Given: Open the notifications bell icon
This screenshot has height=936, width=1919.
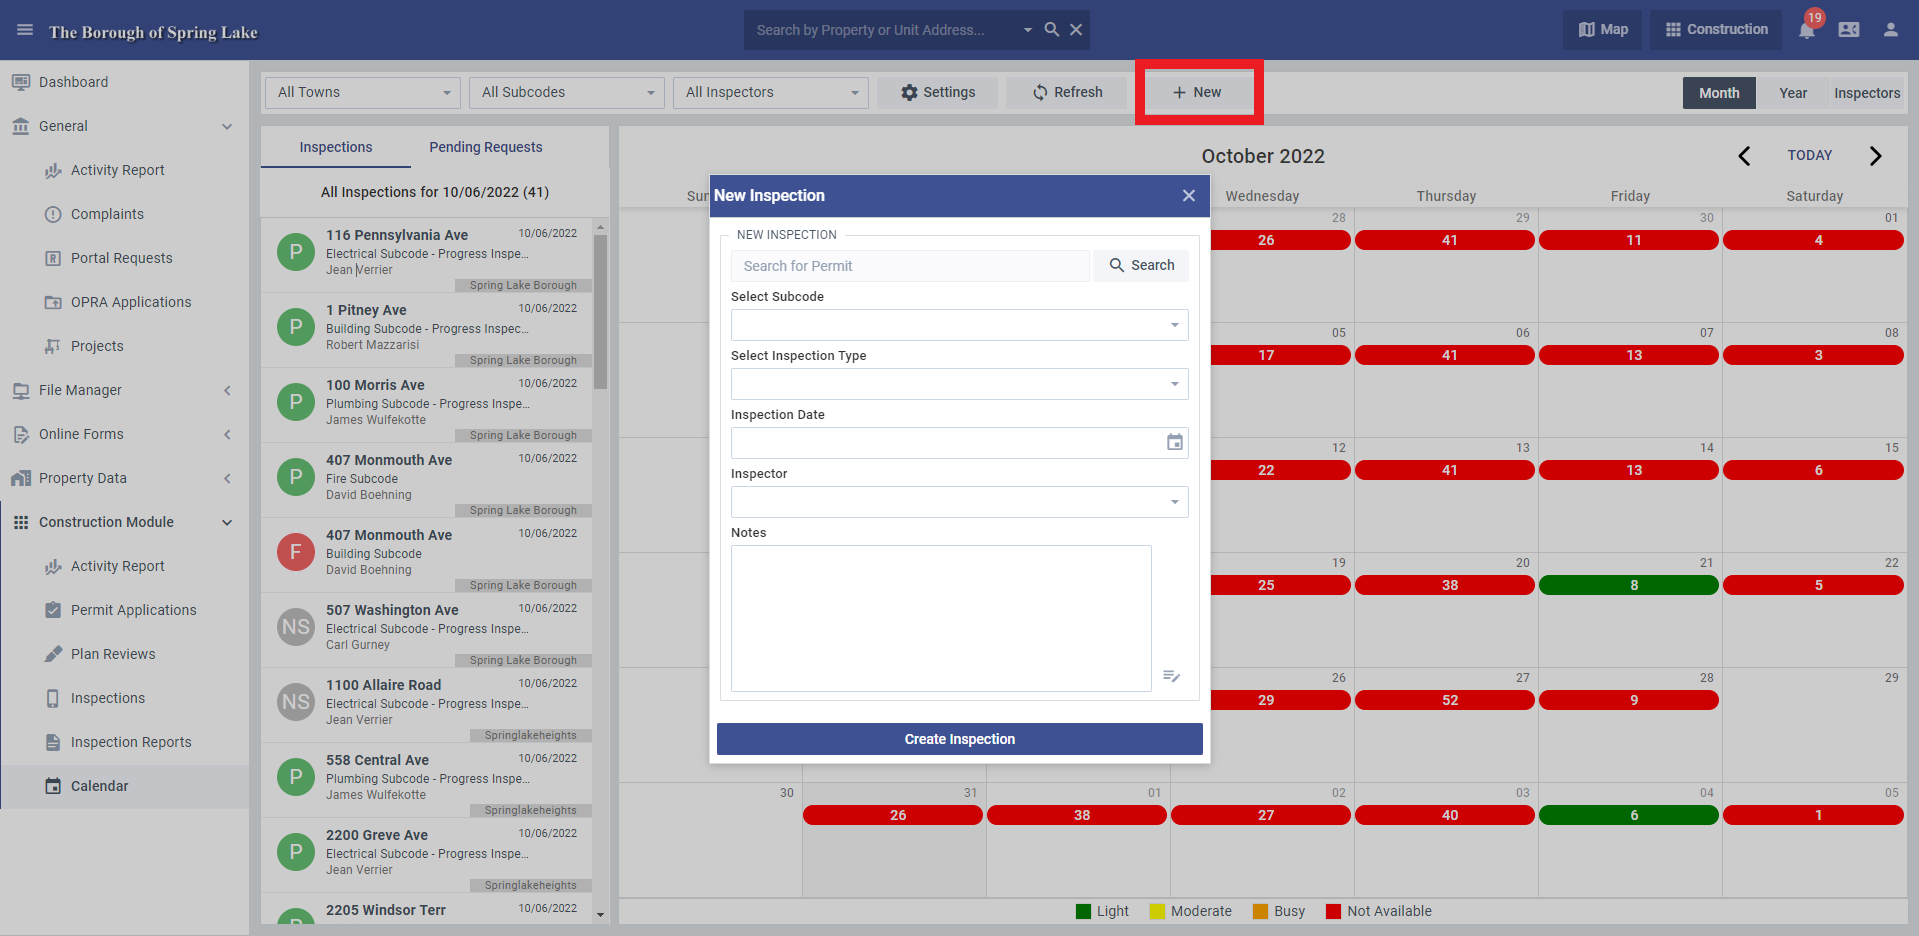Looking at the screenshot, I should click(x=1807, y=30).
